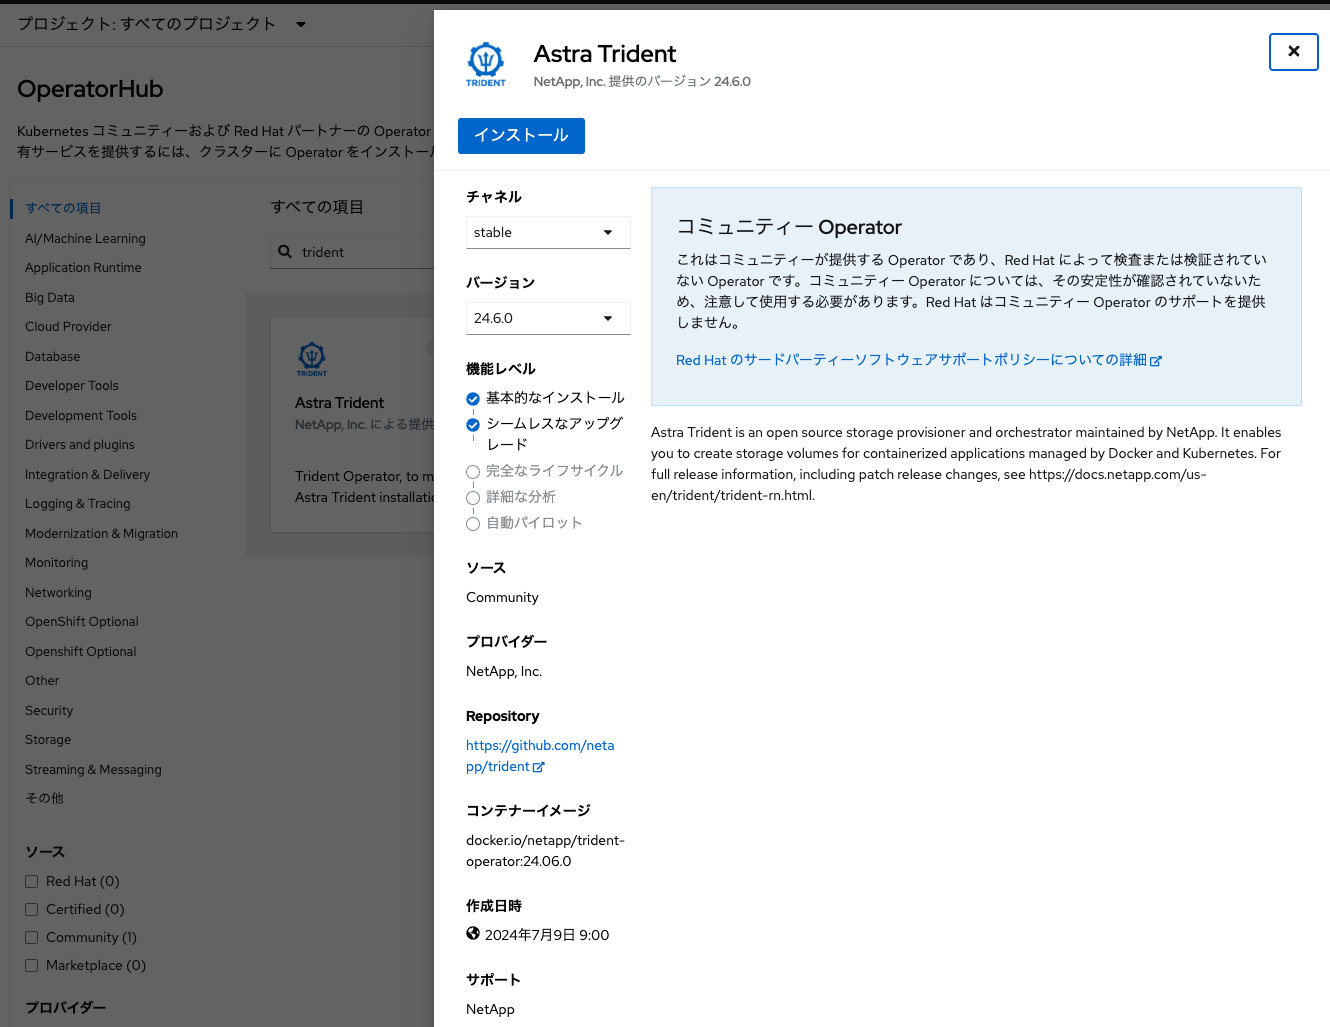Click the NetApp, Inc. provider value

504,672
